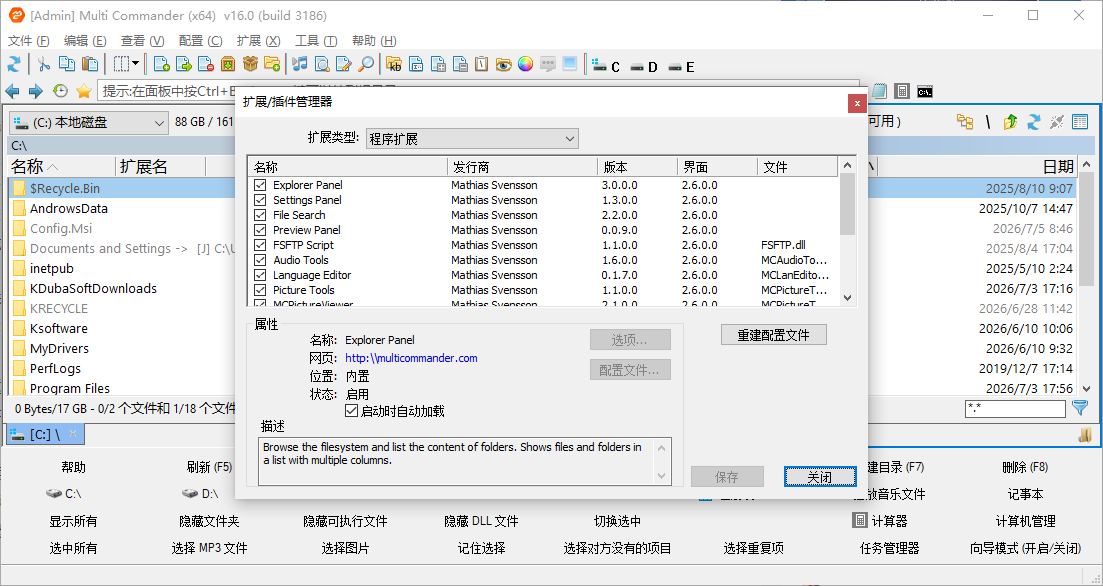Click the 重建配置文件 button
The image size is (1103, 586).
[774, 335]
